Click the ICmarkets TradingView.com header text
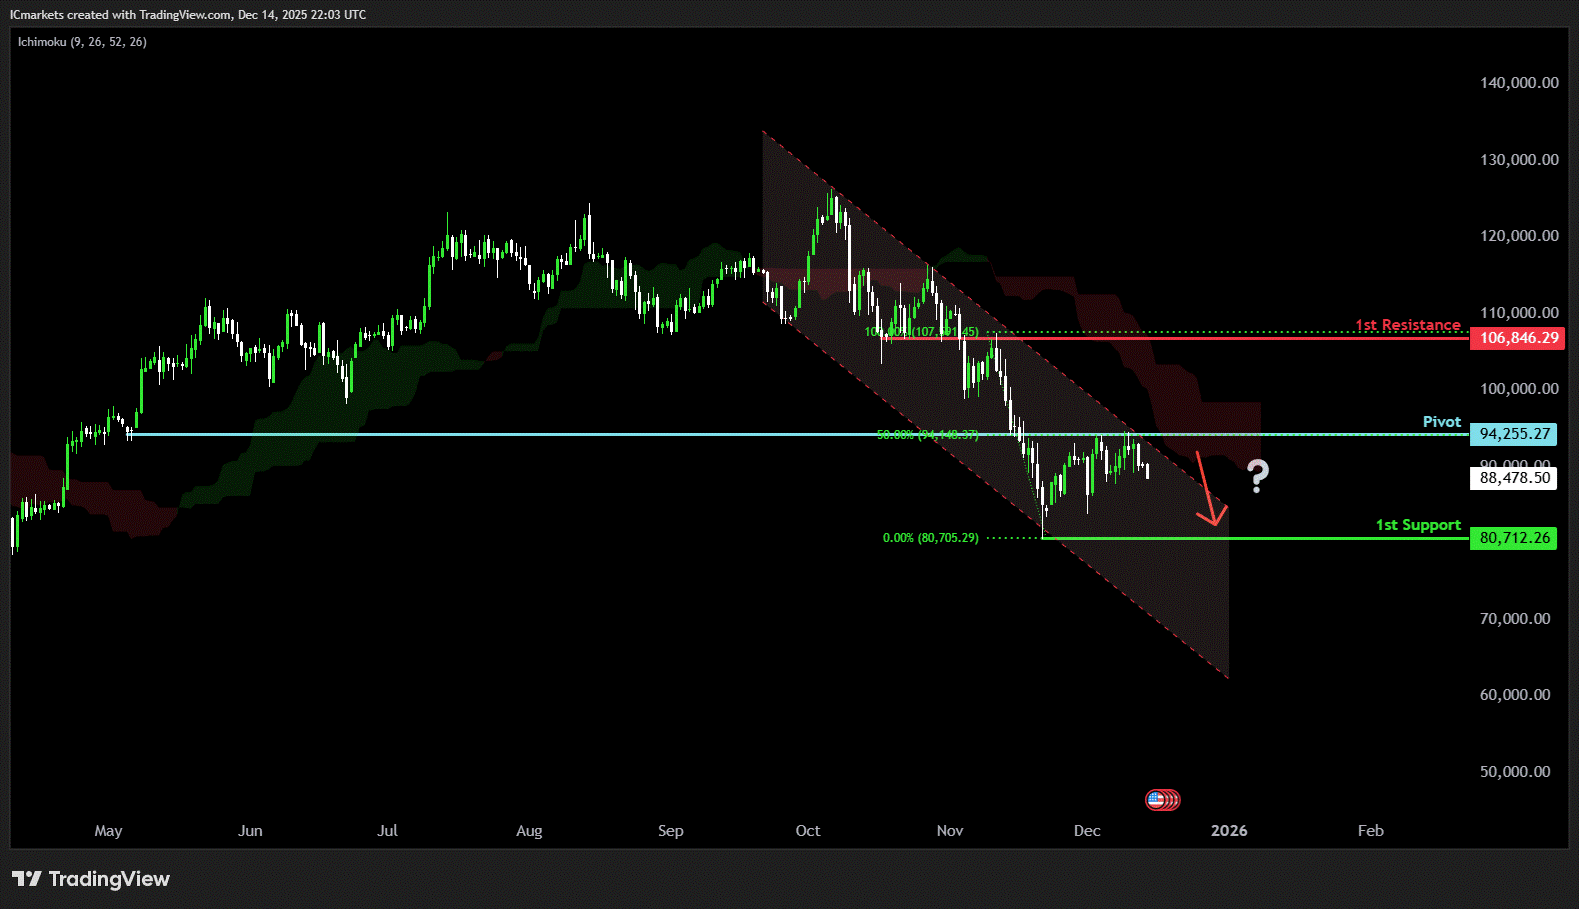 pos(188,15)
